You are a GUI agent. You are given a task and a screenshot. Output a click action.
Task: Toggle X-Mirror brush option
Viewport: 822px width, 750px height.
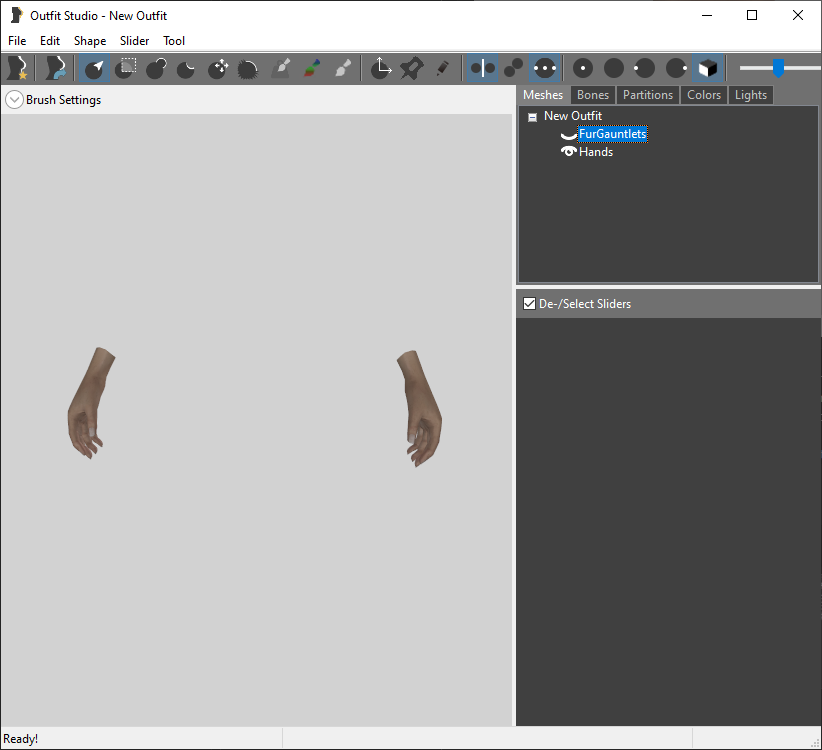point(482,68)
